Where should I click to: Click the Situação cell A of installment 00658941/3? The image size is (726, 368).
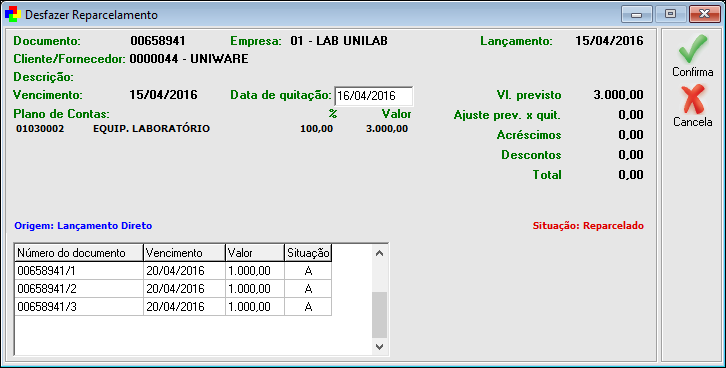(x=308, y=307)
